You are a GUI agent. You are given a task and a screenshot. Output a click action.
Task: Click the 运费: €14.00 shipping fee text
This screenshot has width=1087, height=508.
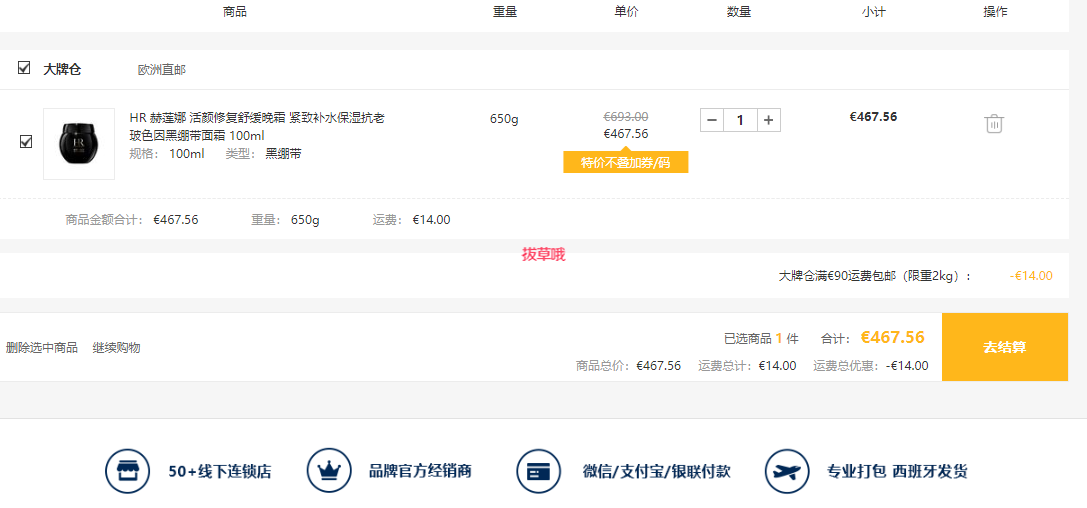[x=411, y=220]
